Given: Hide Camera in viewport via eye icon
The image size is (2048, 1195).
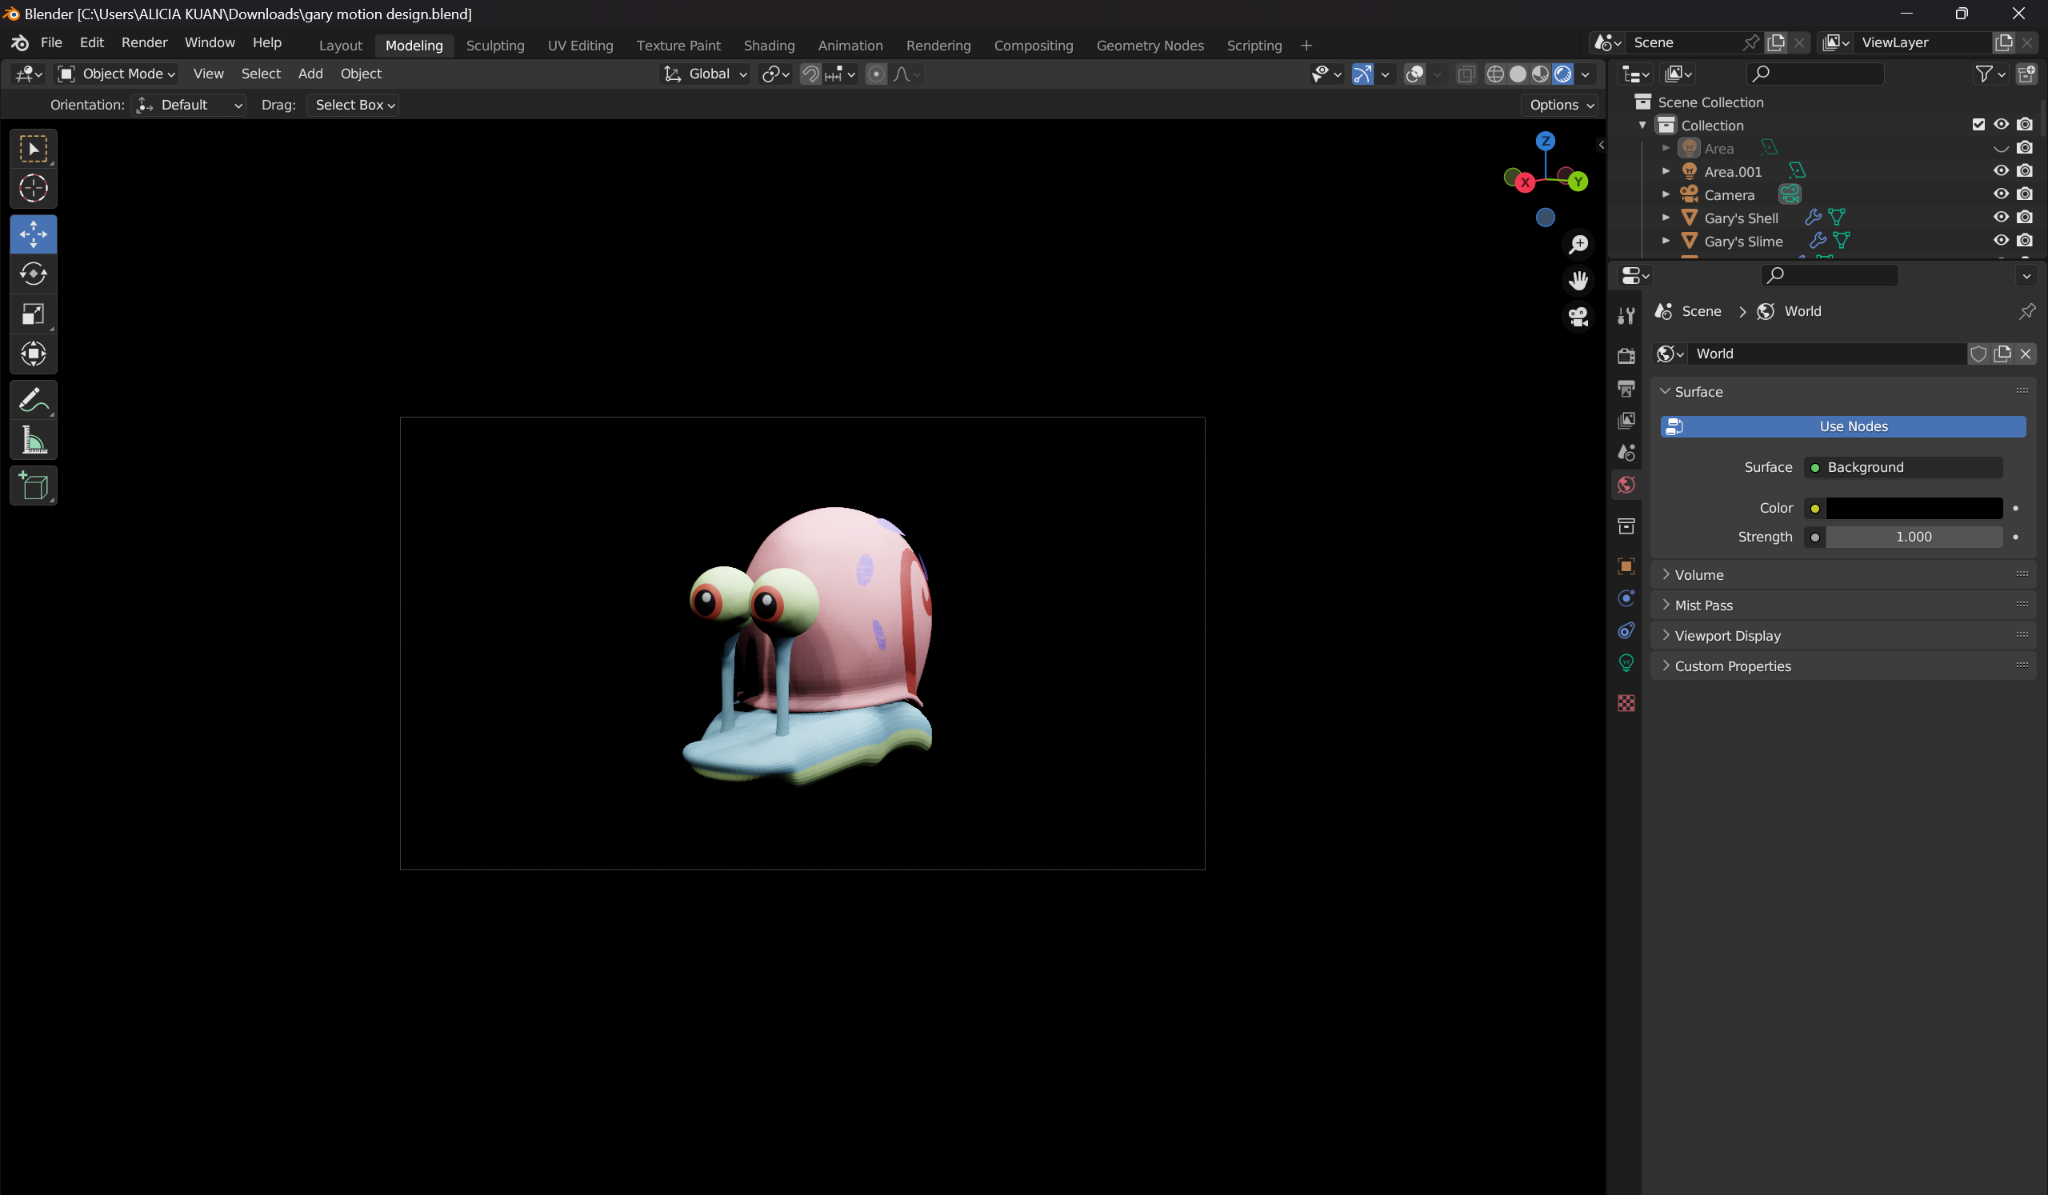Looking at the screenshot, I should coord(2001,194).
